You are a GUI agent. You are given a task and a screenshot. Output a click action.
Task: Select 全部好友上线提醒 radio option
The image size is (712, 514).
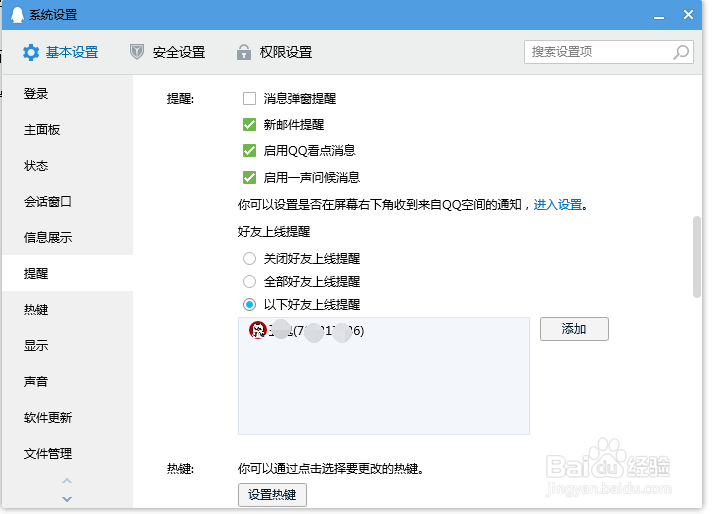pos(249,282)
